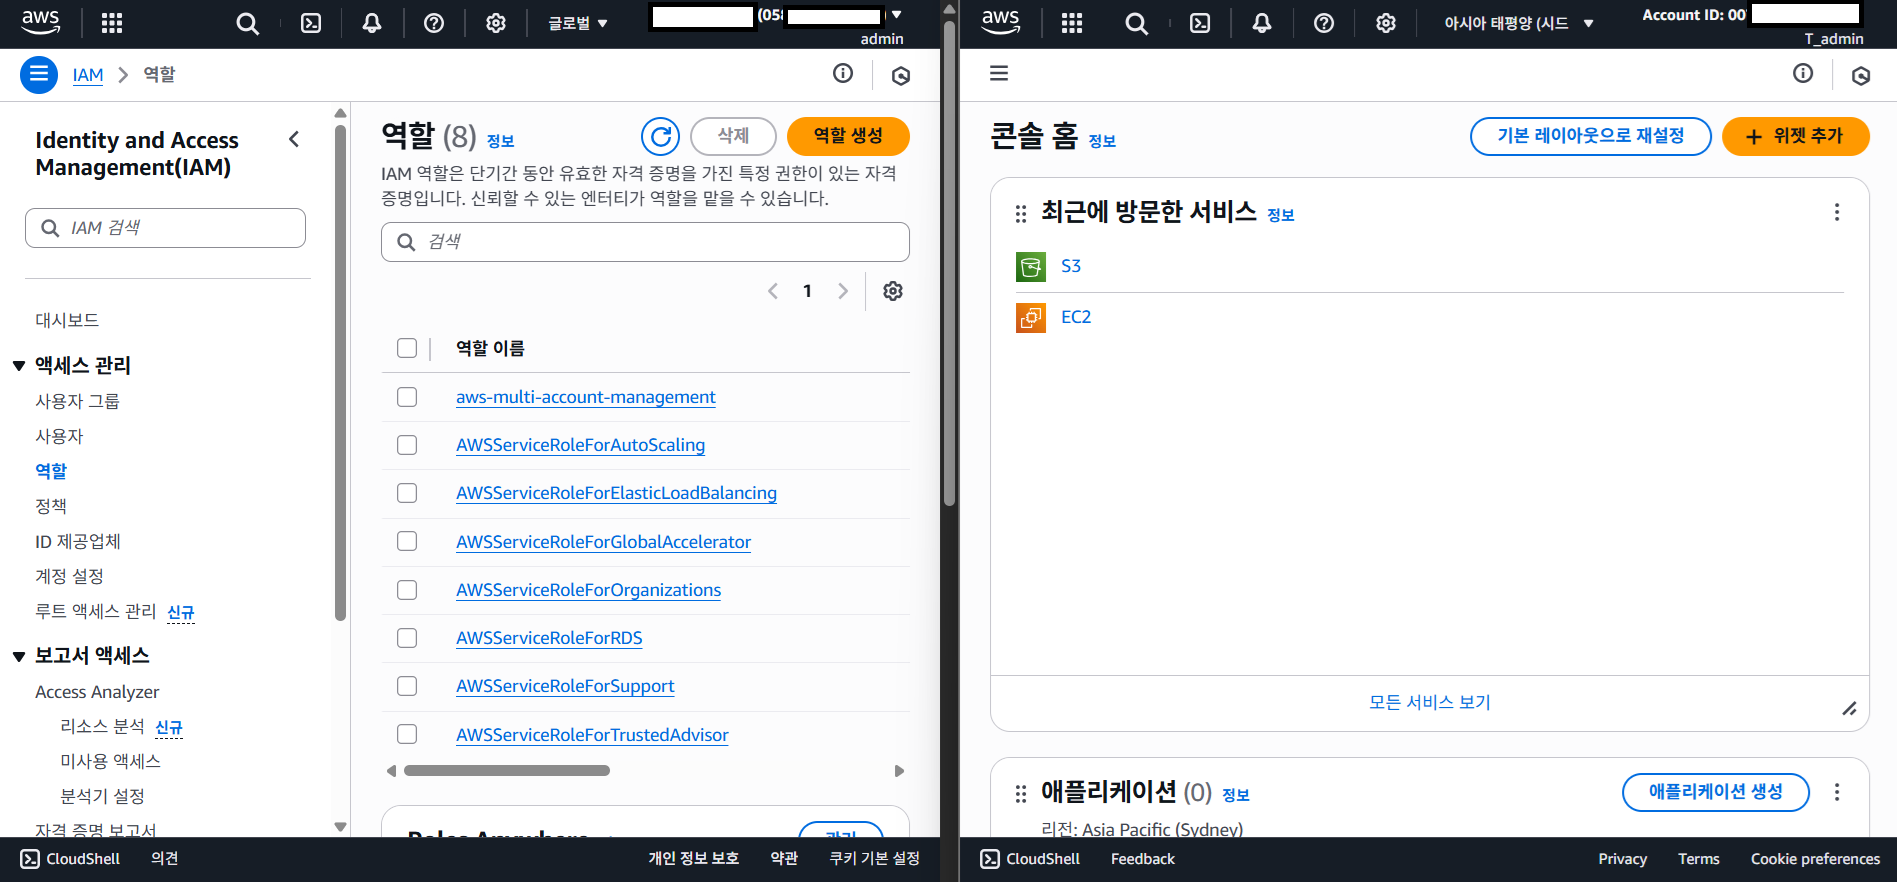The image size is (1897, 882).
Task: Open info panel icon on IAM page
Action: click(x=843, y=73)
